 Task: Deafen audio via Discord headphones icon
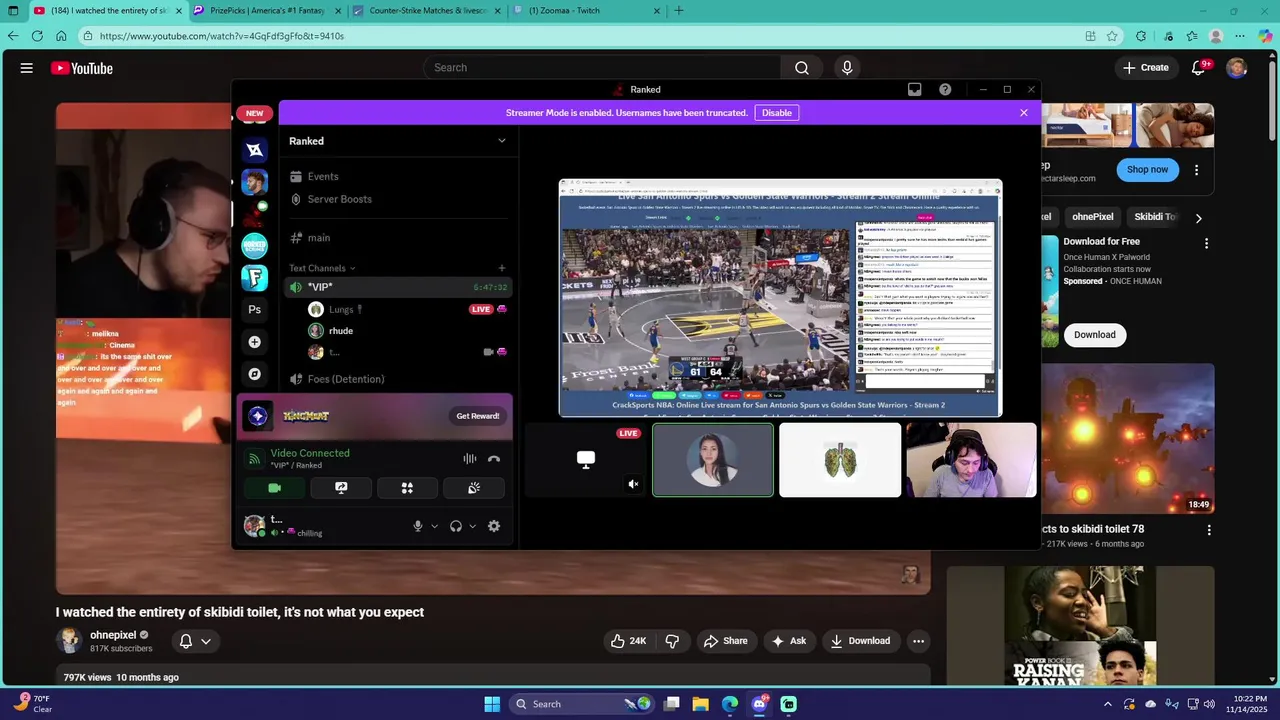tap(456, 526)
